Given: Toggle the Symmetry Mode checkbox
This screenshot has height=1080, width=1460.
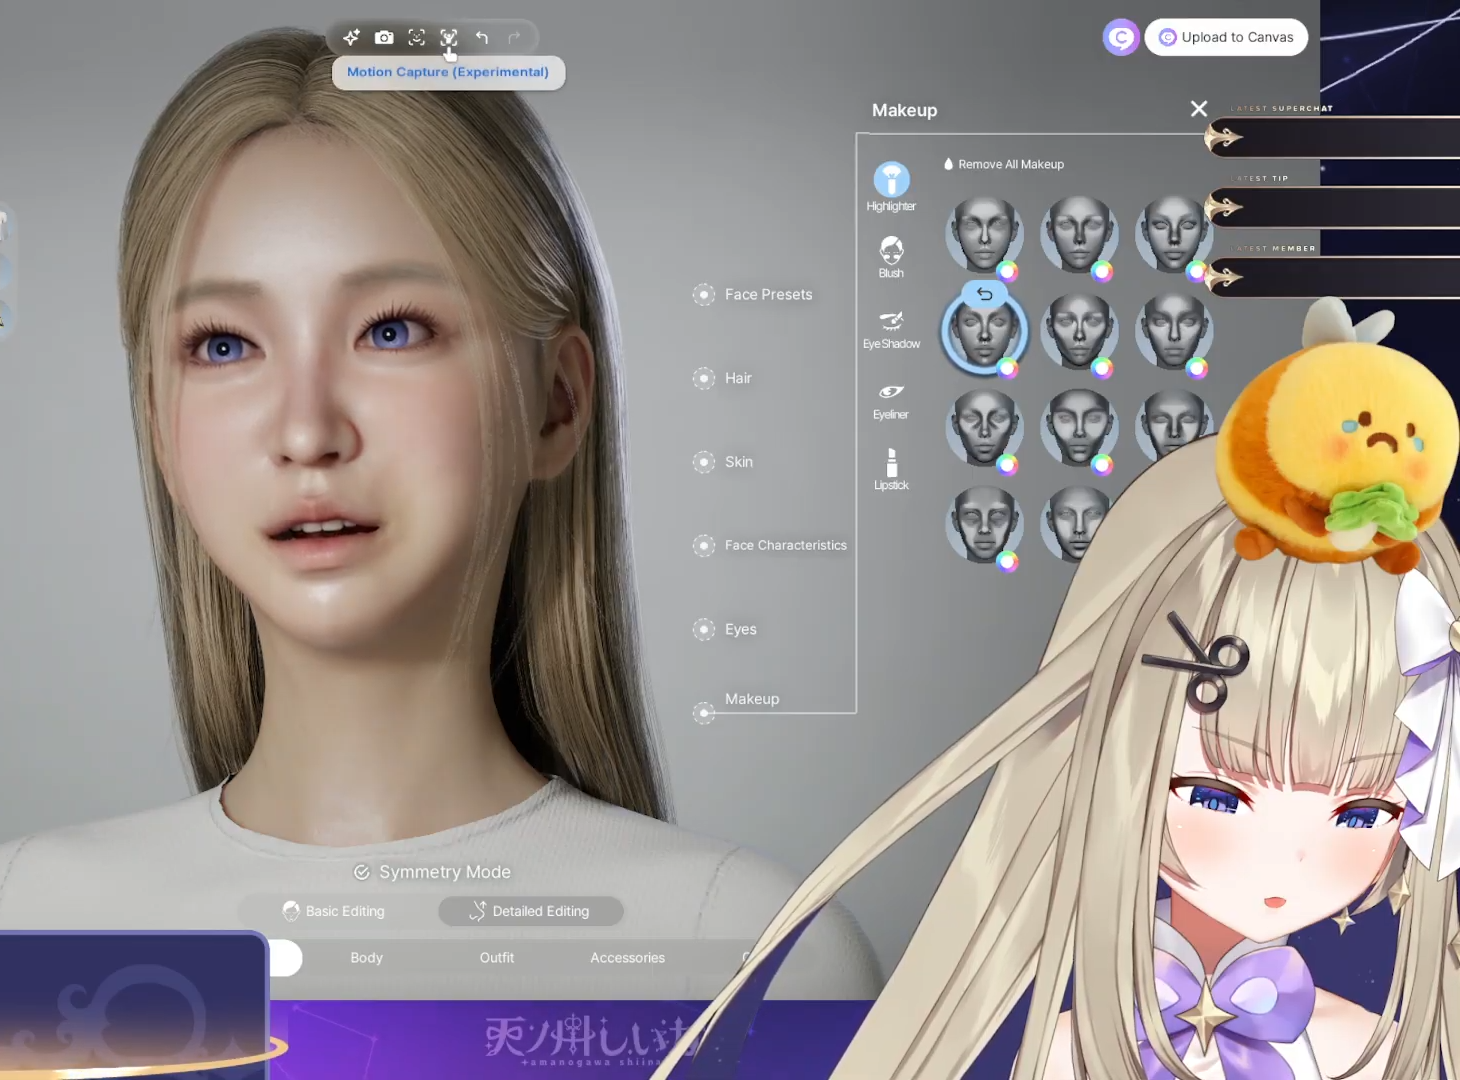Looking at the screenshot, I should coord(362,872).
